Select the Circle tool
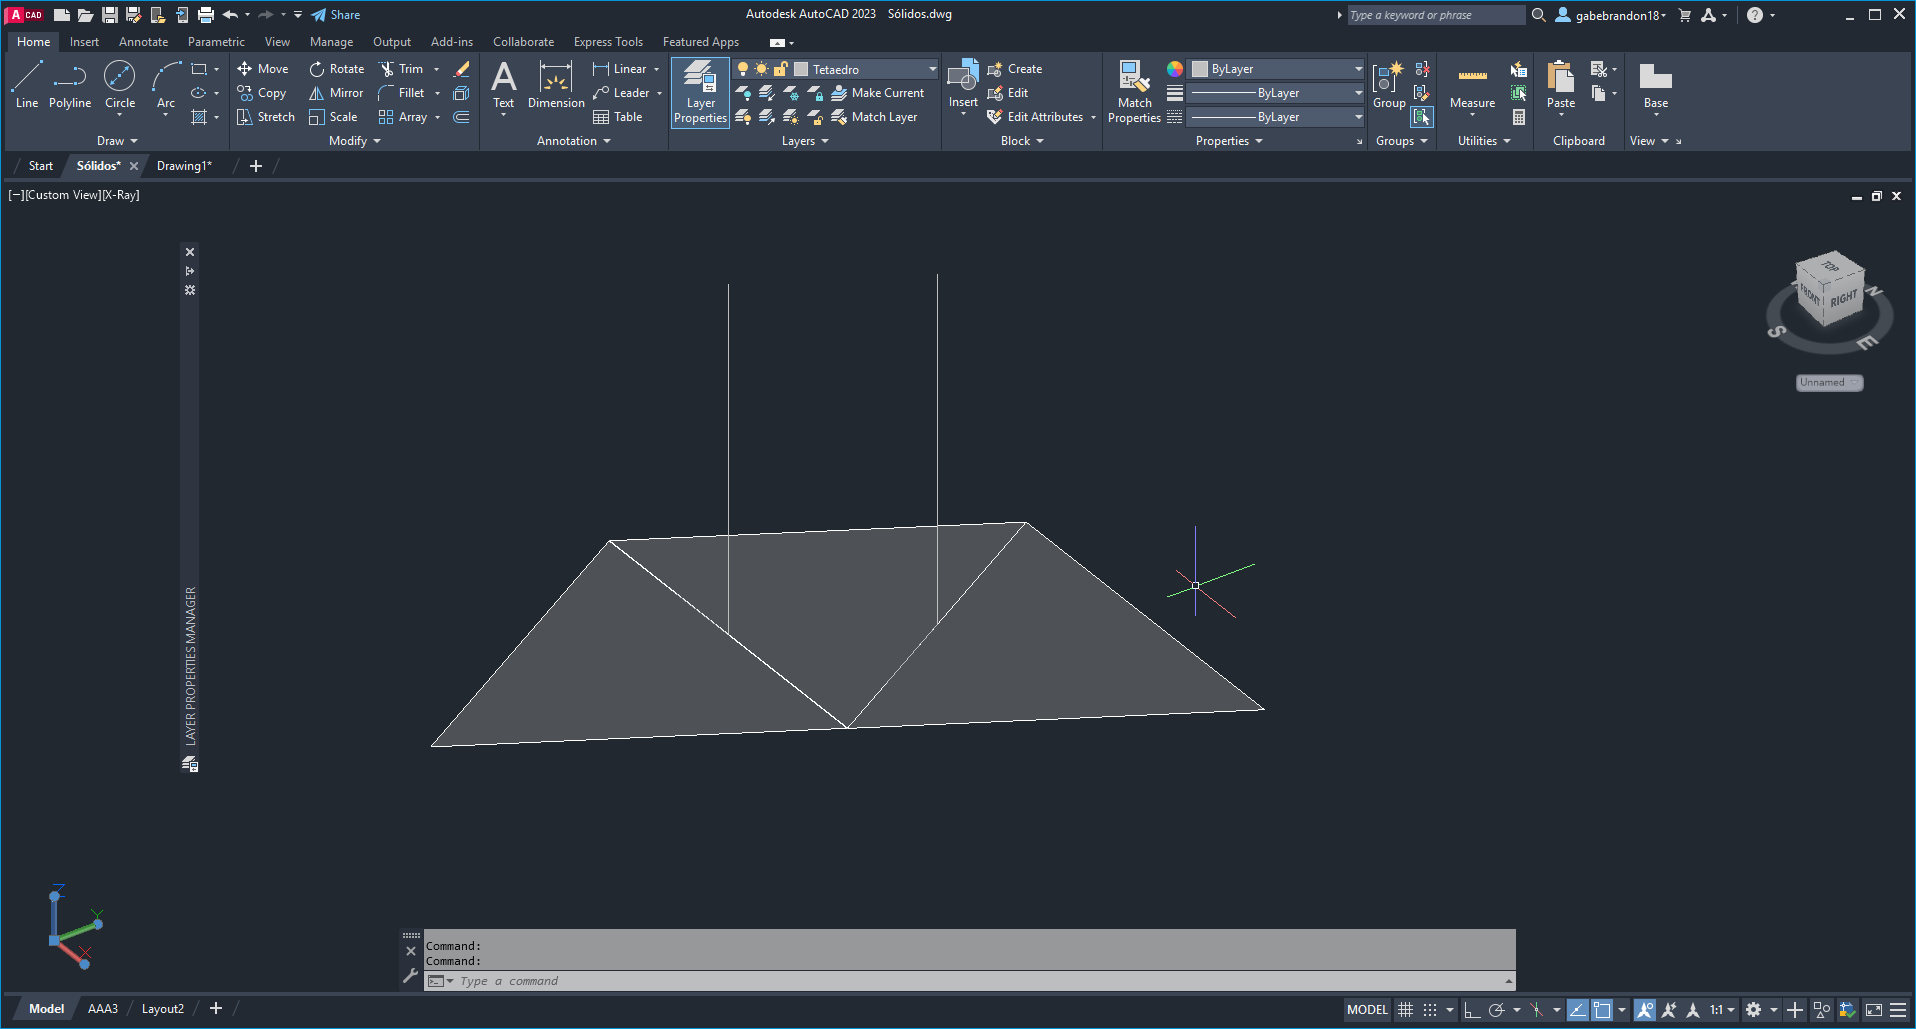Image resolution: width=1916 pixels, height=1029 pixels. [x=119, y=84]
